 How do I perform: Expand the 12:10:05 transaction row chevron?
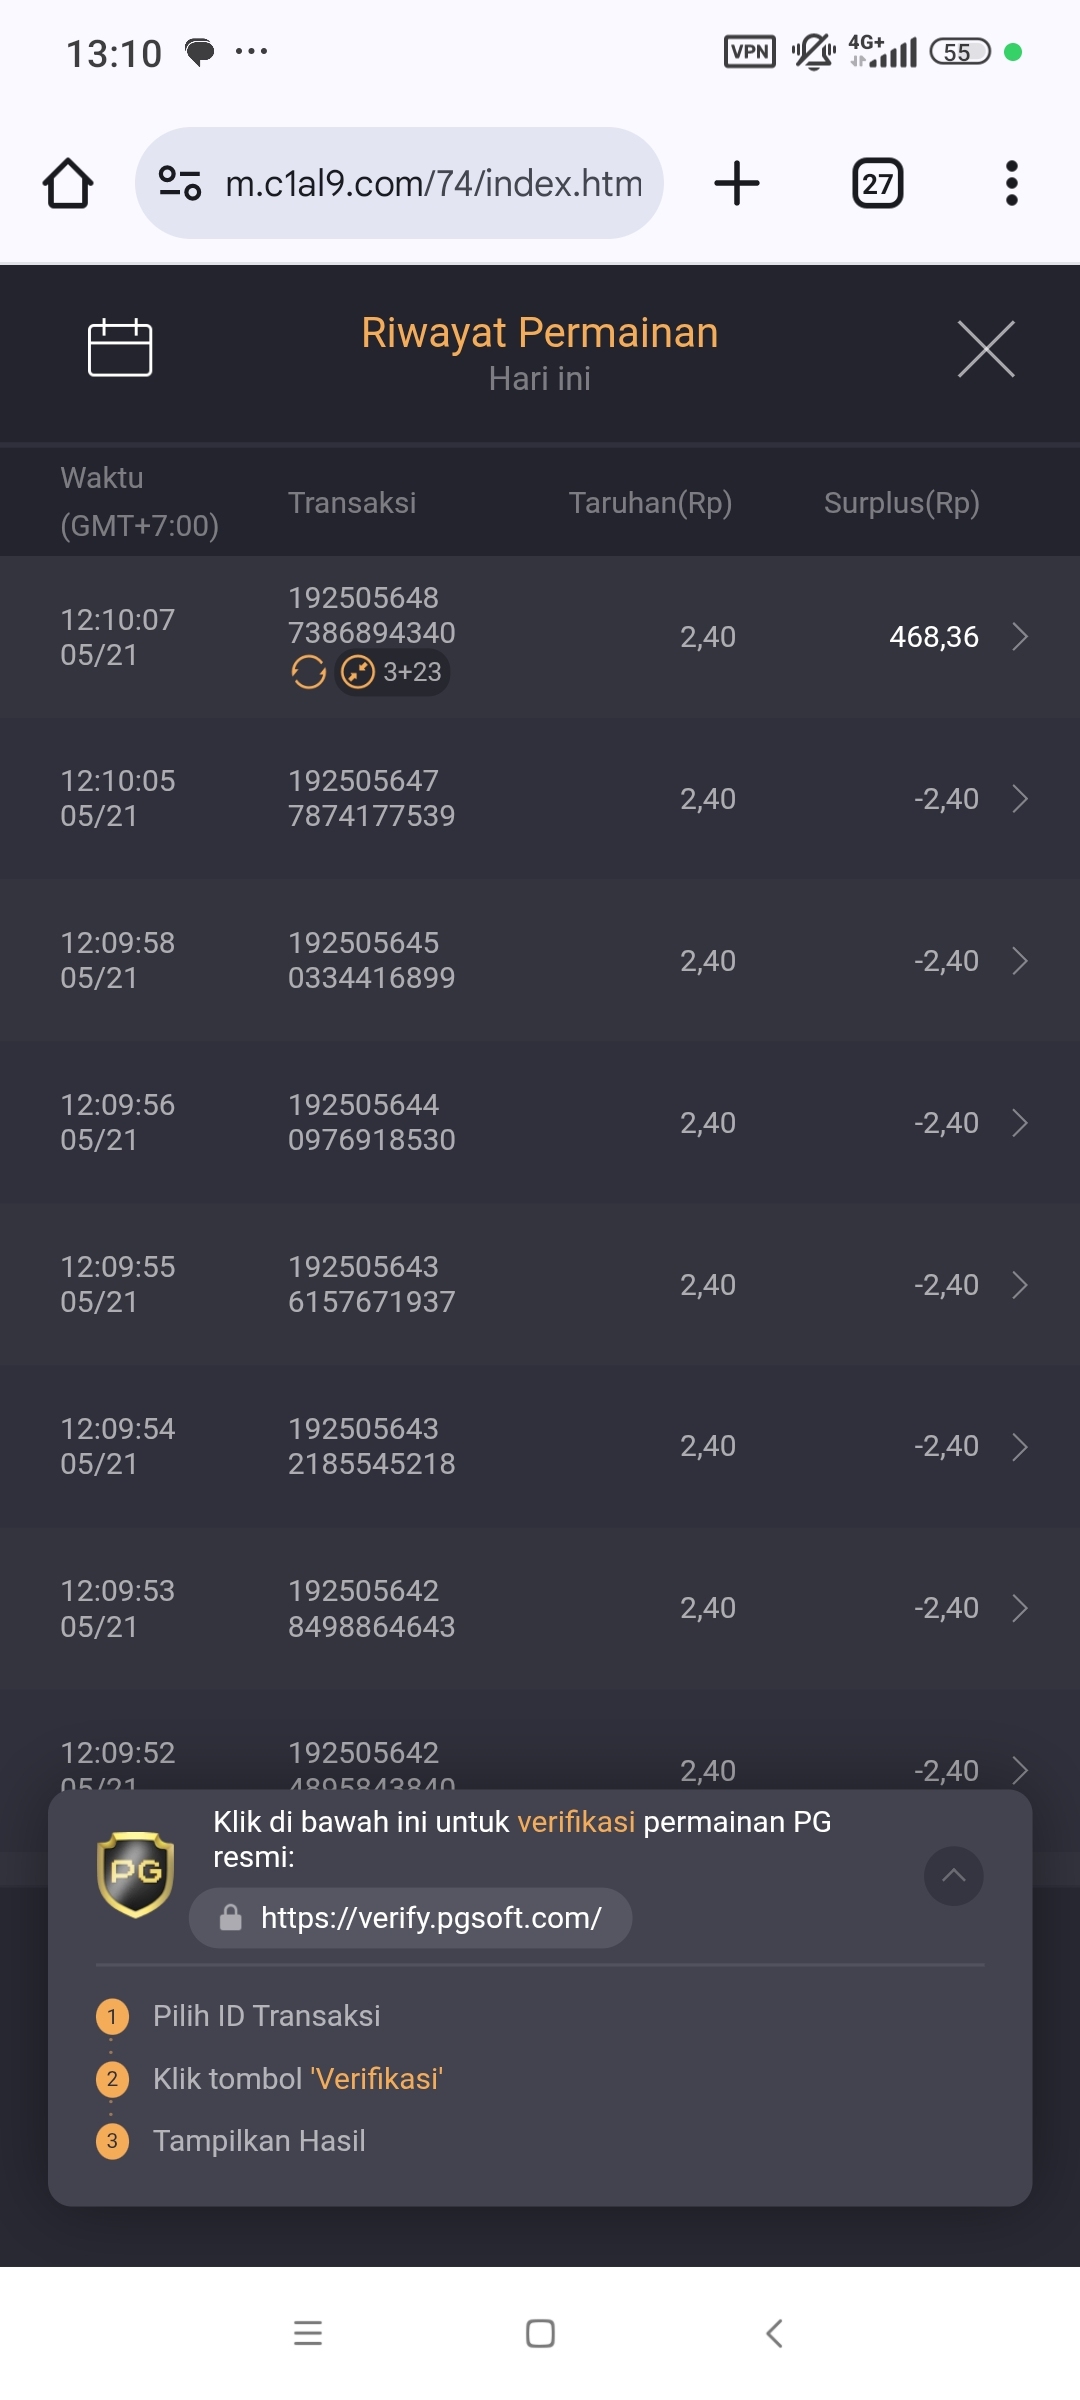tap(1020, 799)
